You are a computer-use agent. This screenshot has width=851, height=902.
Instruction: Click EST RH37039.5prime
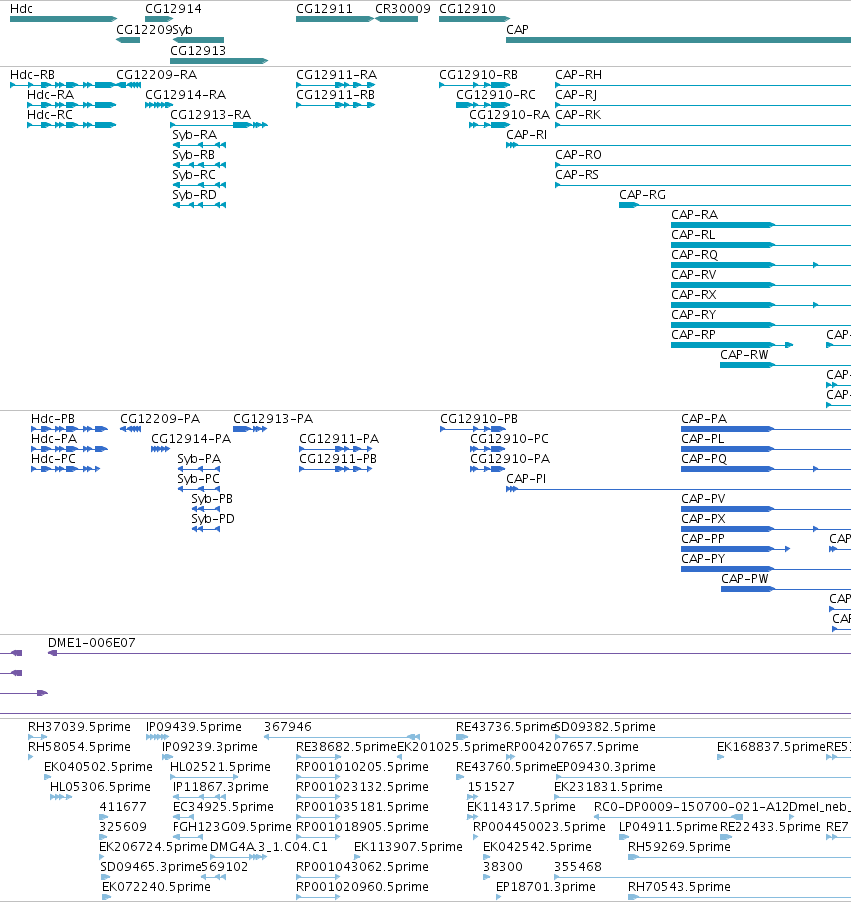[37, 737]
